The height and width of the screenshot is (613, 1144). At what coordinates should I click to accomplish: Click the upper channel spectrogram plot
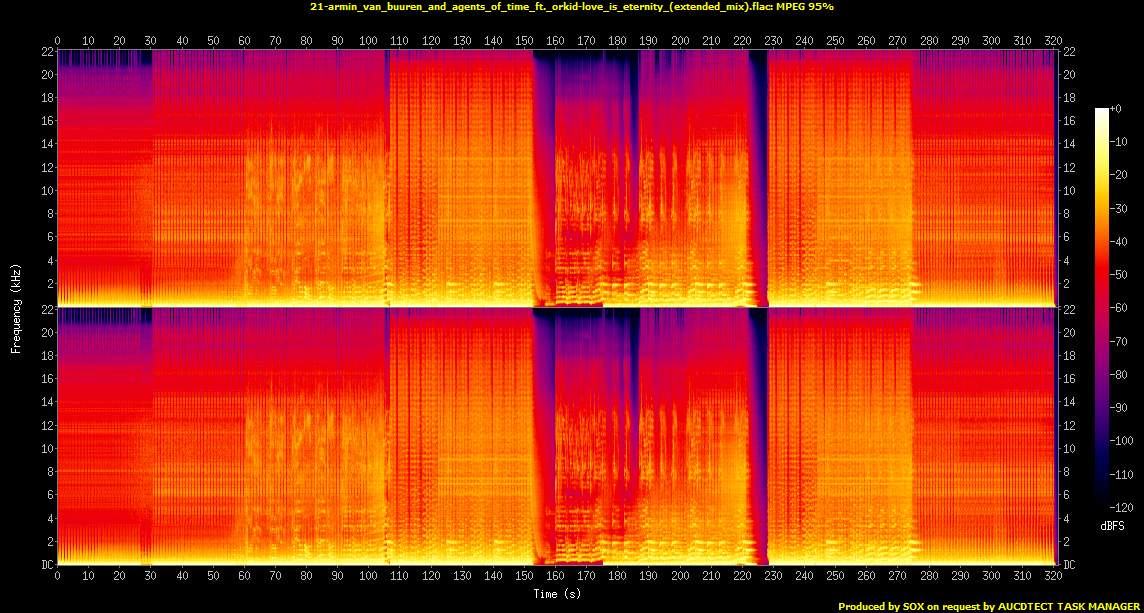click(x=557, y=177)
